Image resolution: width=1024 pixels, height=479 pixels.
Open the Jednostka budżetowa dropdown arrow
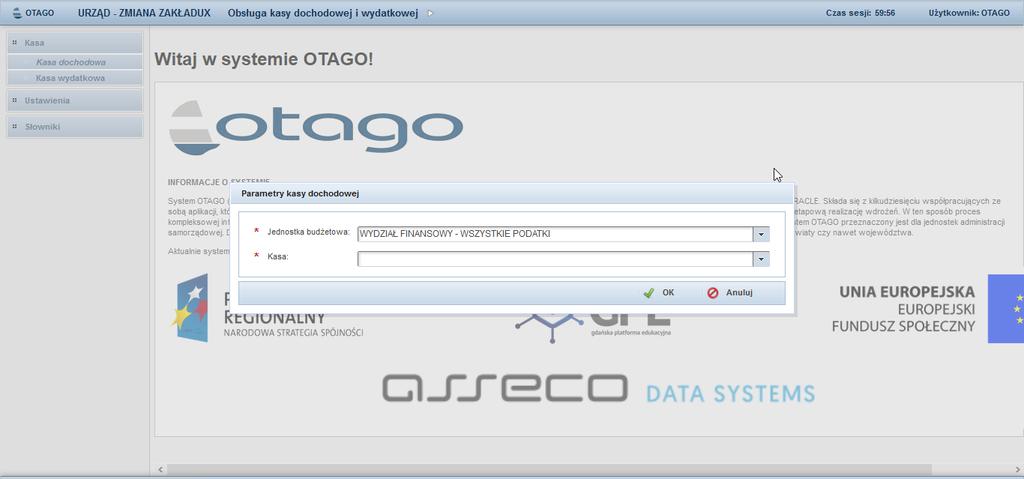tap(761, 234)
